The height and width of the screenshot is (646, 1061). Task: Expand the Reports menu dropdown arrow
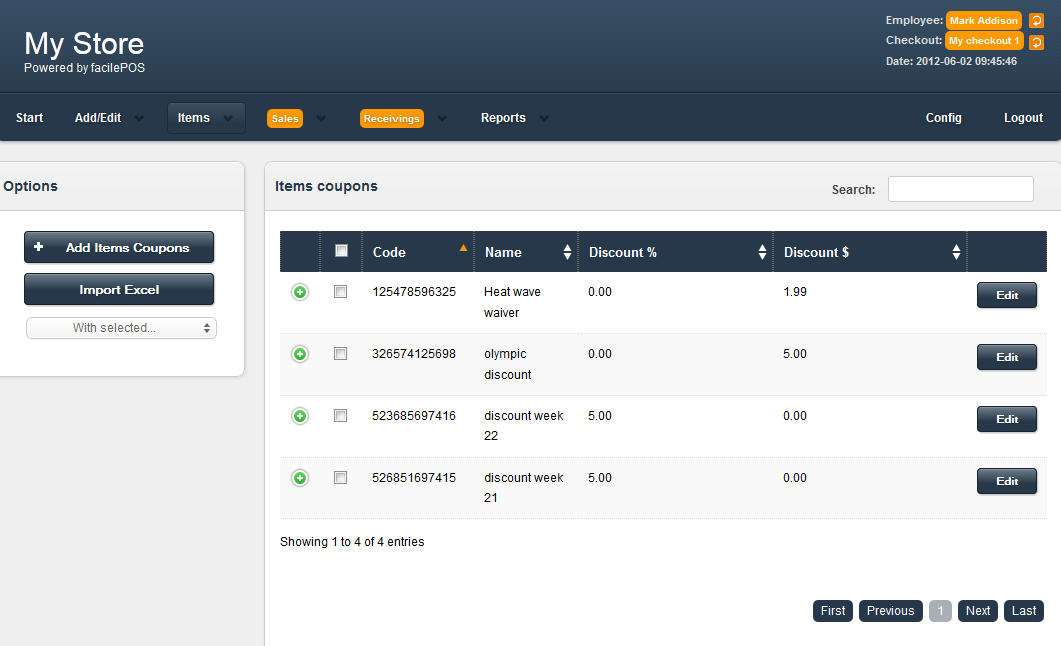coord(544,118)
